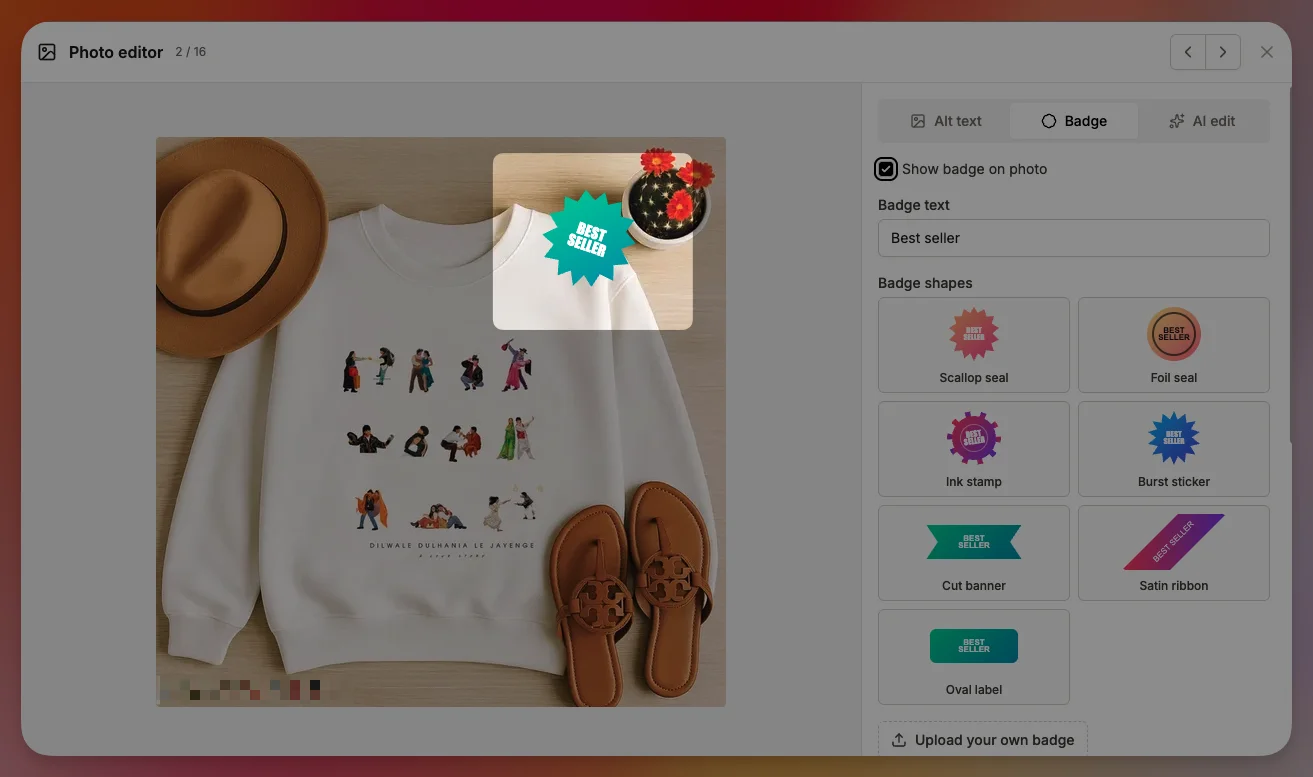Click the Photo editor title text

click(116, 52)
